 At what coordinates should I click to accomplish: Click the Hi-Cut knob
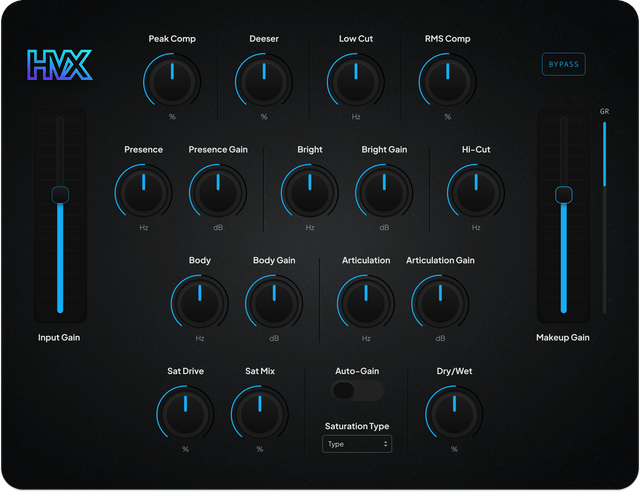coord(476,192)
